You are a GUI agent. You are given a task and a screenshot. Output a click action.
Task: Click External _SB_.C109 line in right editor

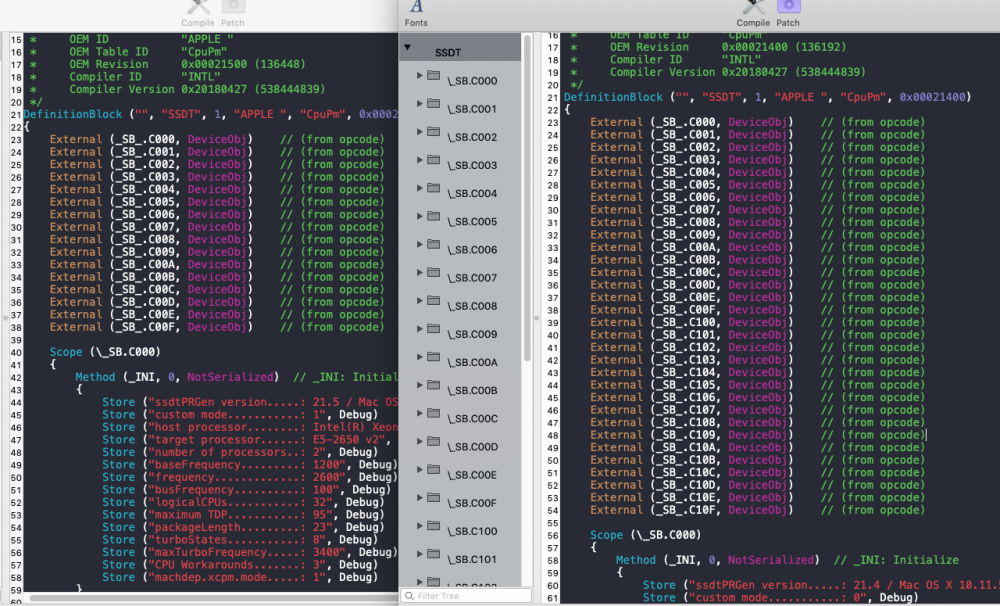[x=758, y=435]
